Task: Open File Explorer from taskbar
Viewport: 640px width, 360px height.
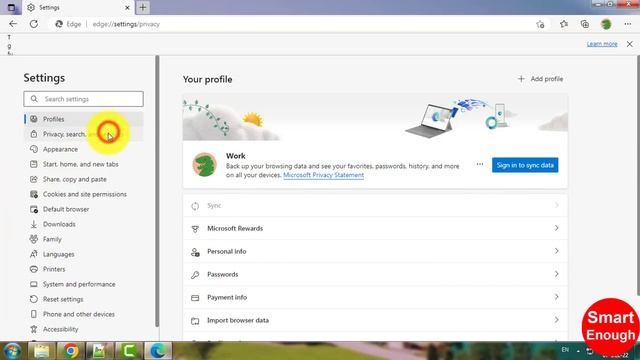Action: [42, 351]
